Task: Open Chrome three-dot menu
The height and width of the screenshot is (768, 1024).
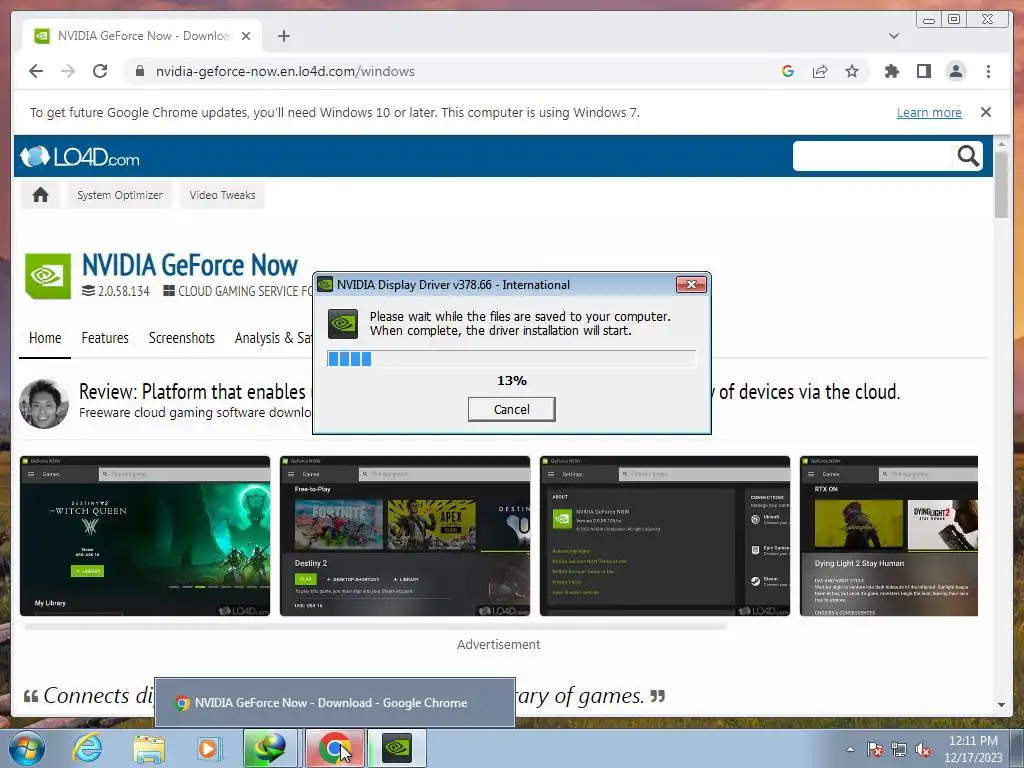Action: pyautogui.click(x=988, y=71)
